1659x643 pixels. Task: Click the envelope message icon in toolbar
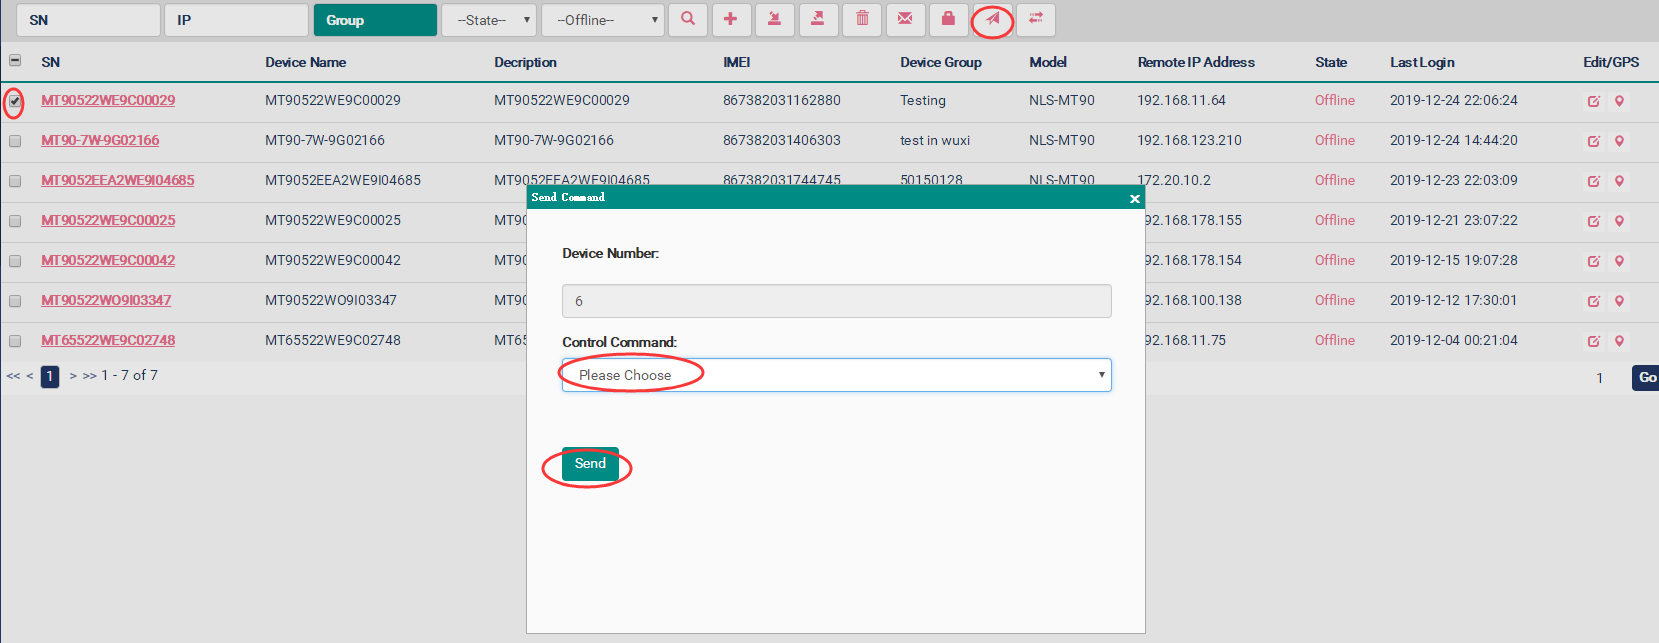(905, 20)
